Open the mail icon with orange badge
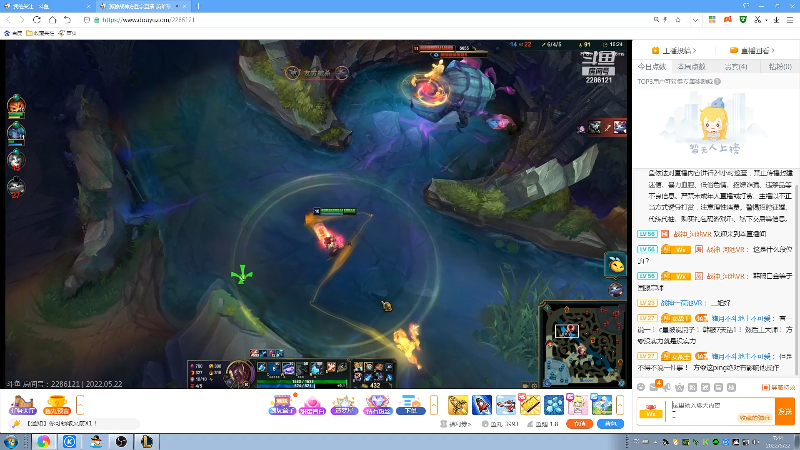800x450 pixels. 655,386
